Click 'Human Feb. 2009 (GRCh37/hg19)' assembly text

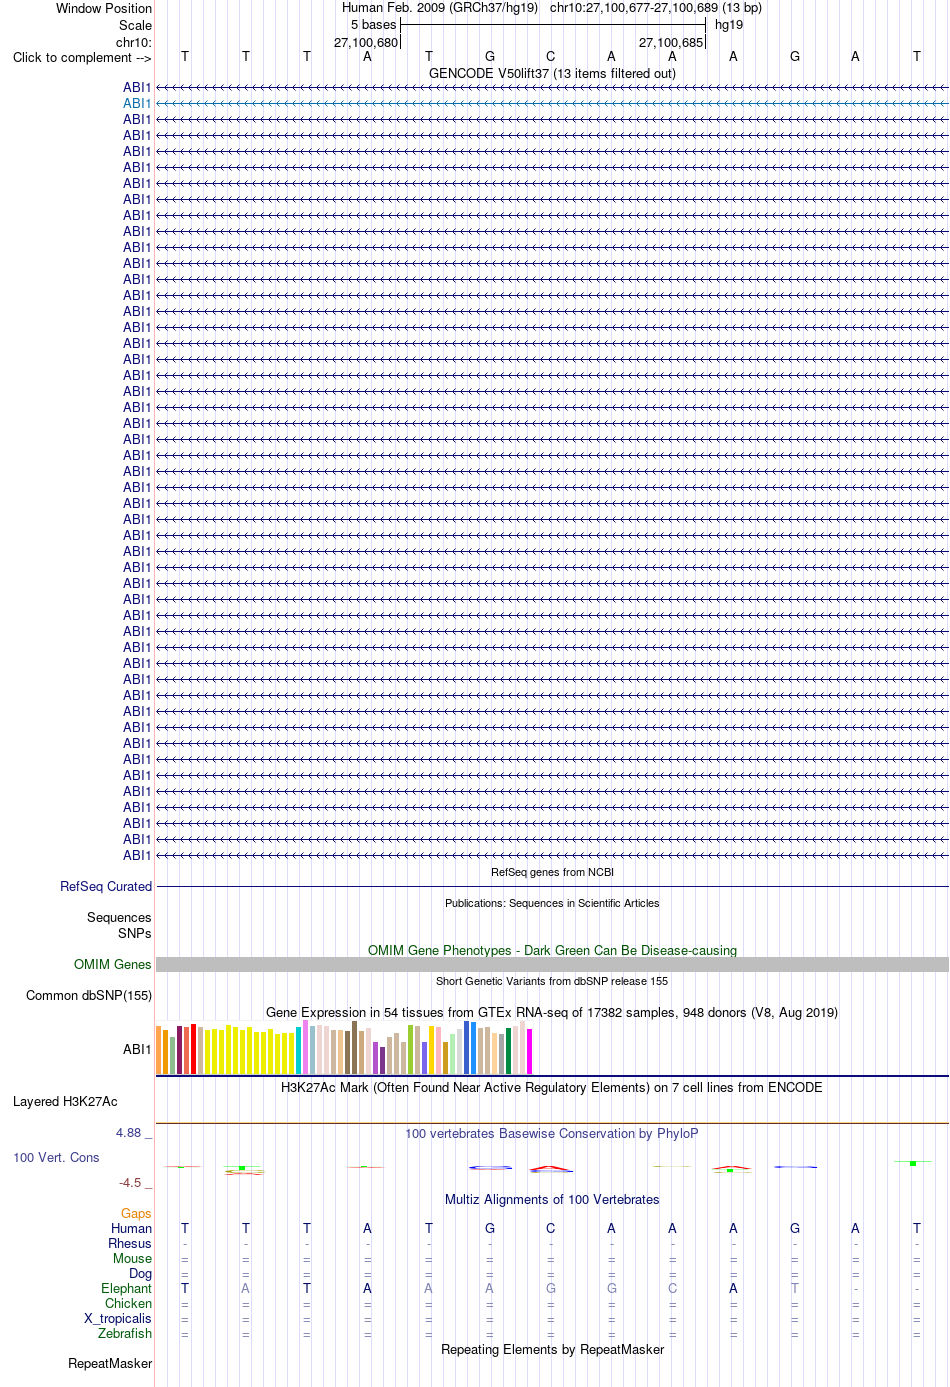(440, 8)
